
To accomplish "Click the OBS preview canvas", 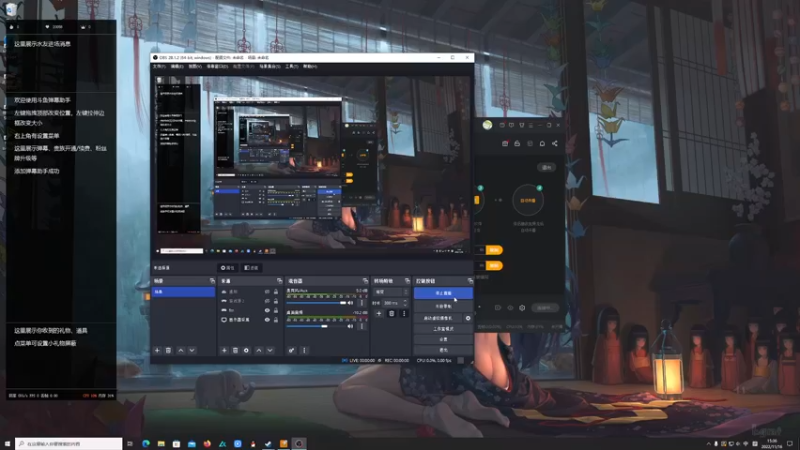I will 312,165.
